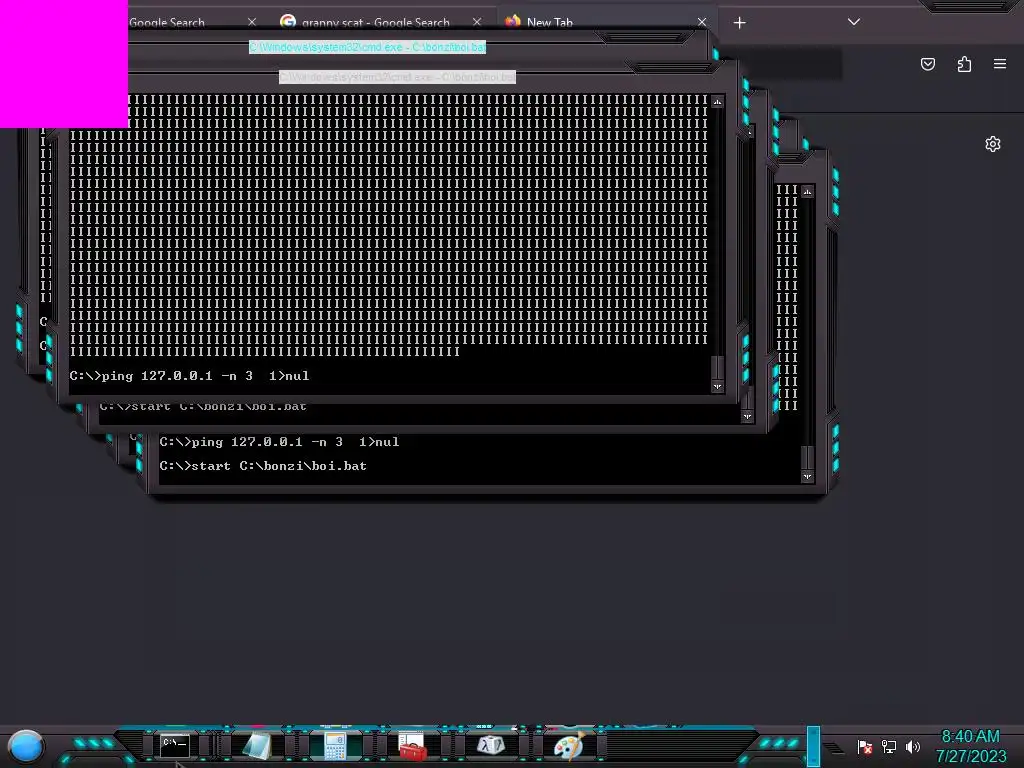Click the rearmost cmd window scrollbar thumb
1024x768 pixels.
coord(807,457)
